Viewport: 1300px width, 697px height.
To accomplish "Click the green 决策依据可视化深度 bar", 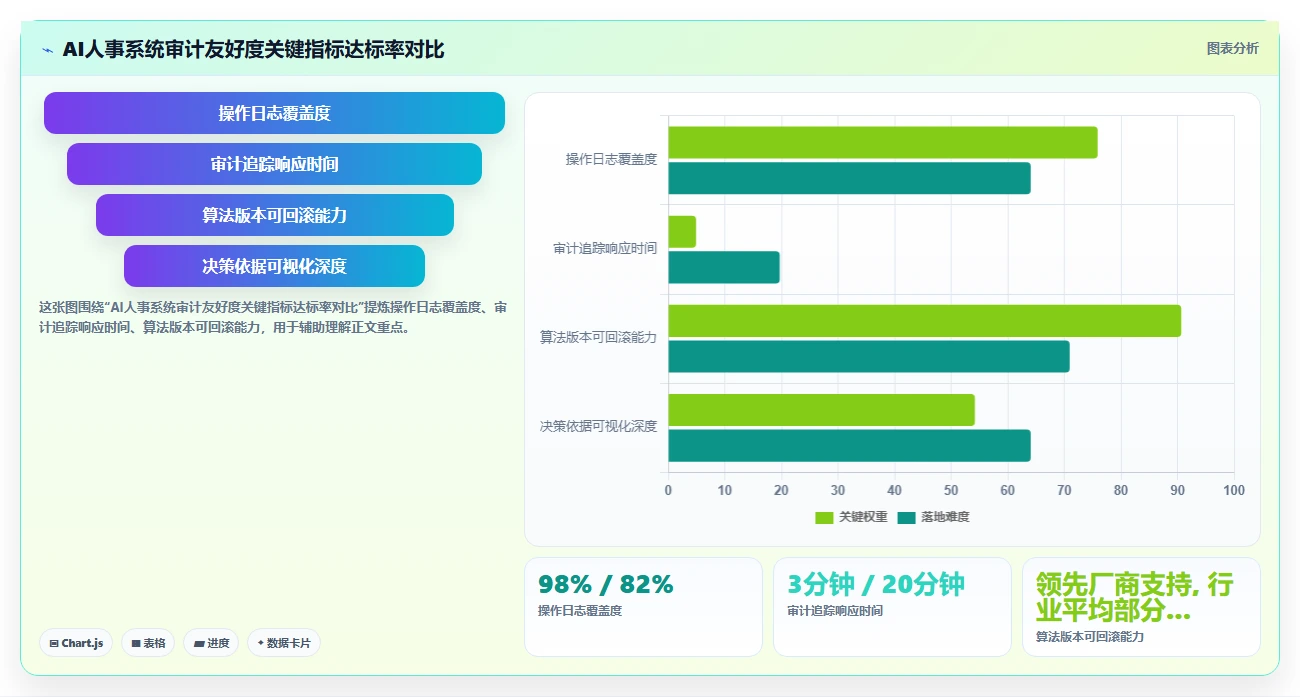I will point(821,410).
